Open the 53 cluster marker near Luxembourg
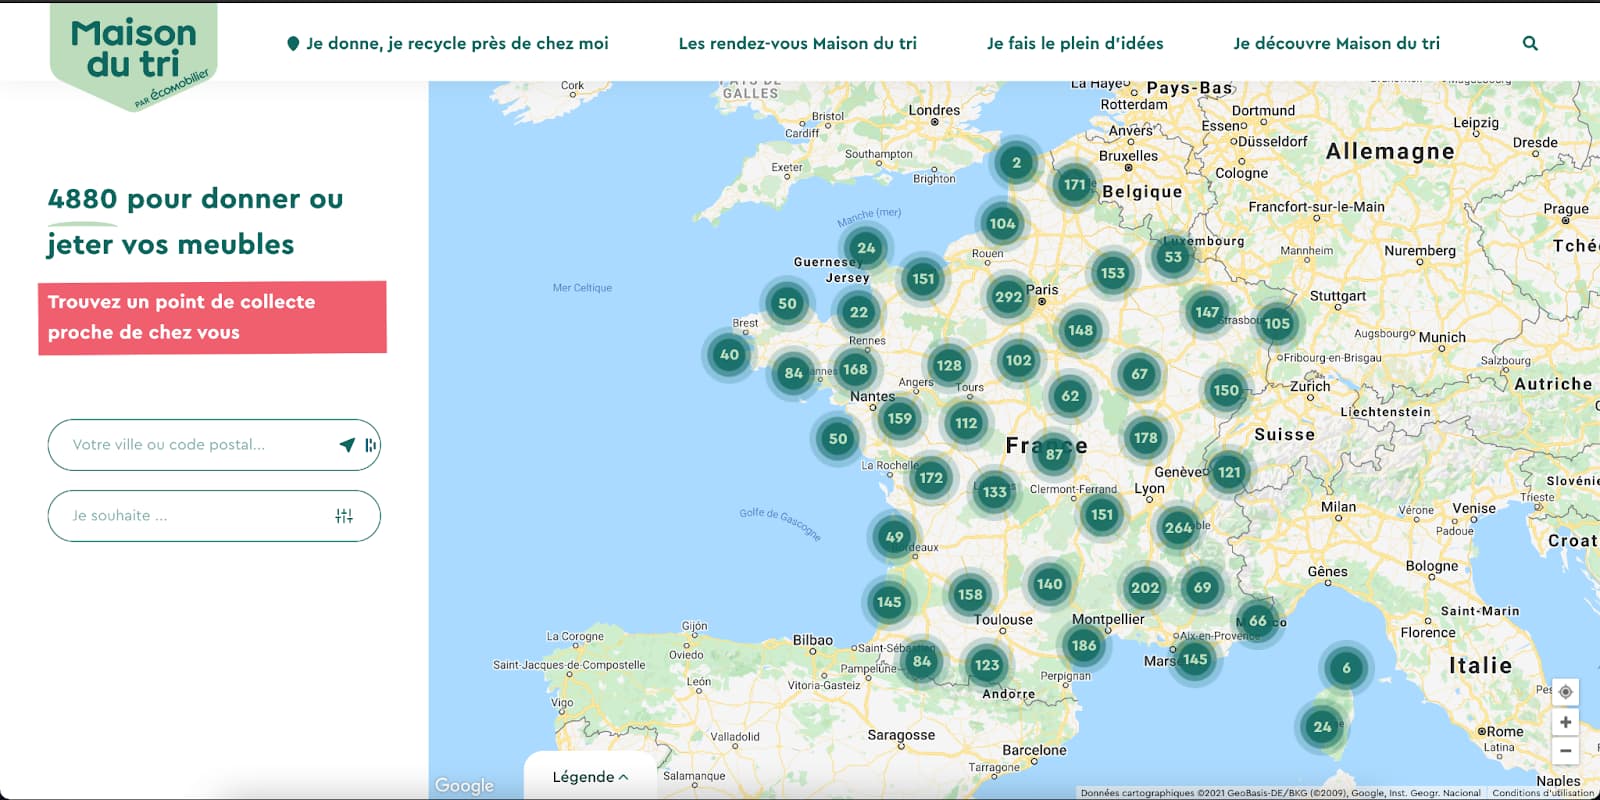This screenshot has width=1600, height=800. [1173, 257]
